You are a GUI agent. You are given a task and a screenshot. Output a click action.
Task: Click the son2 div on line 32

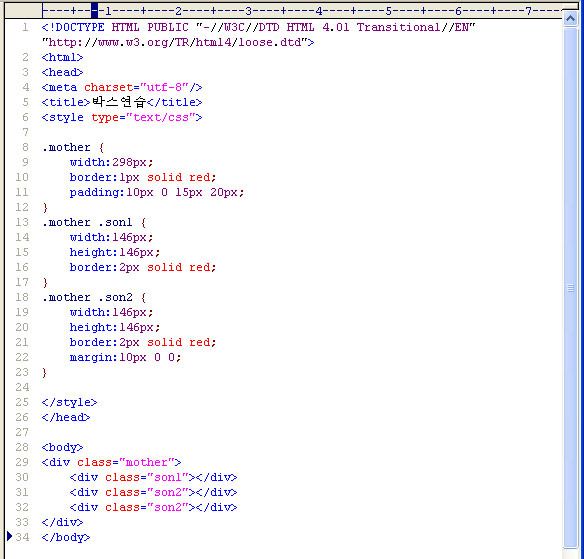click(153, 507)
